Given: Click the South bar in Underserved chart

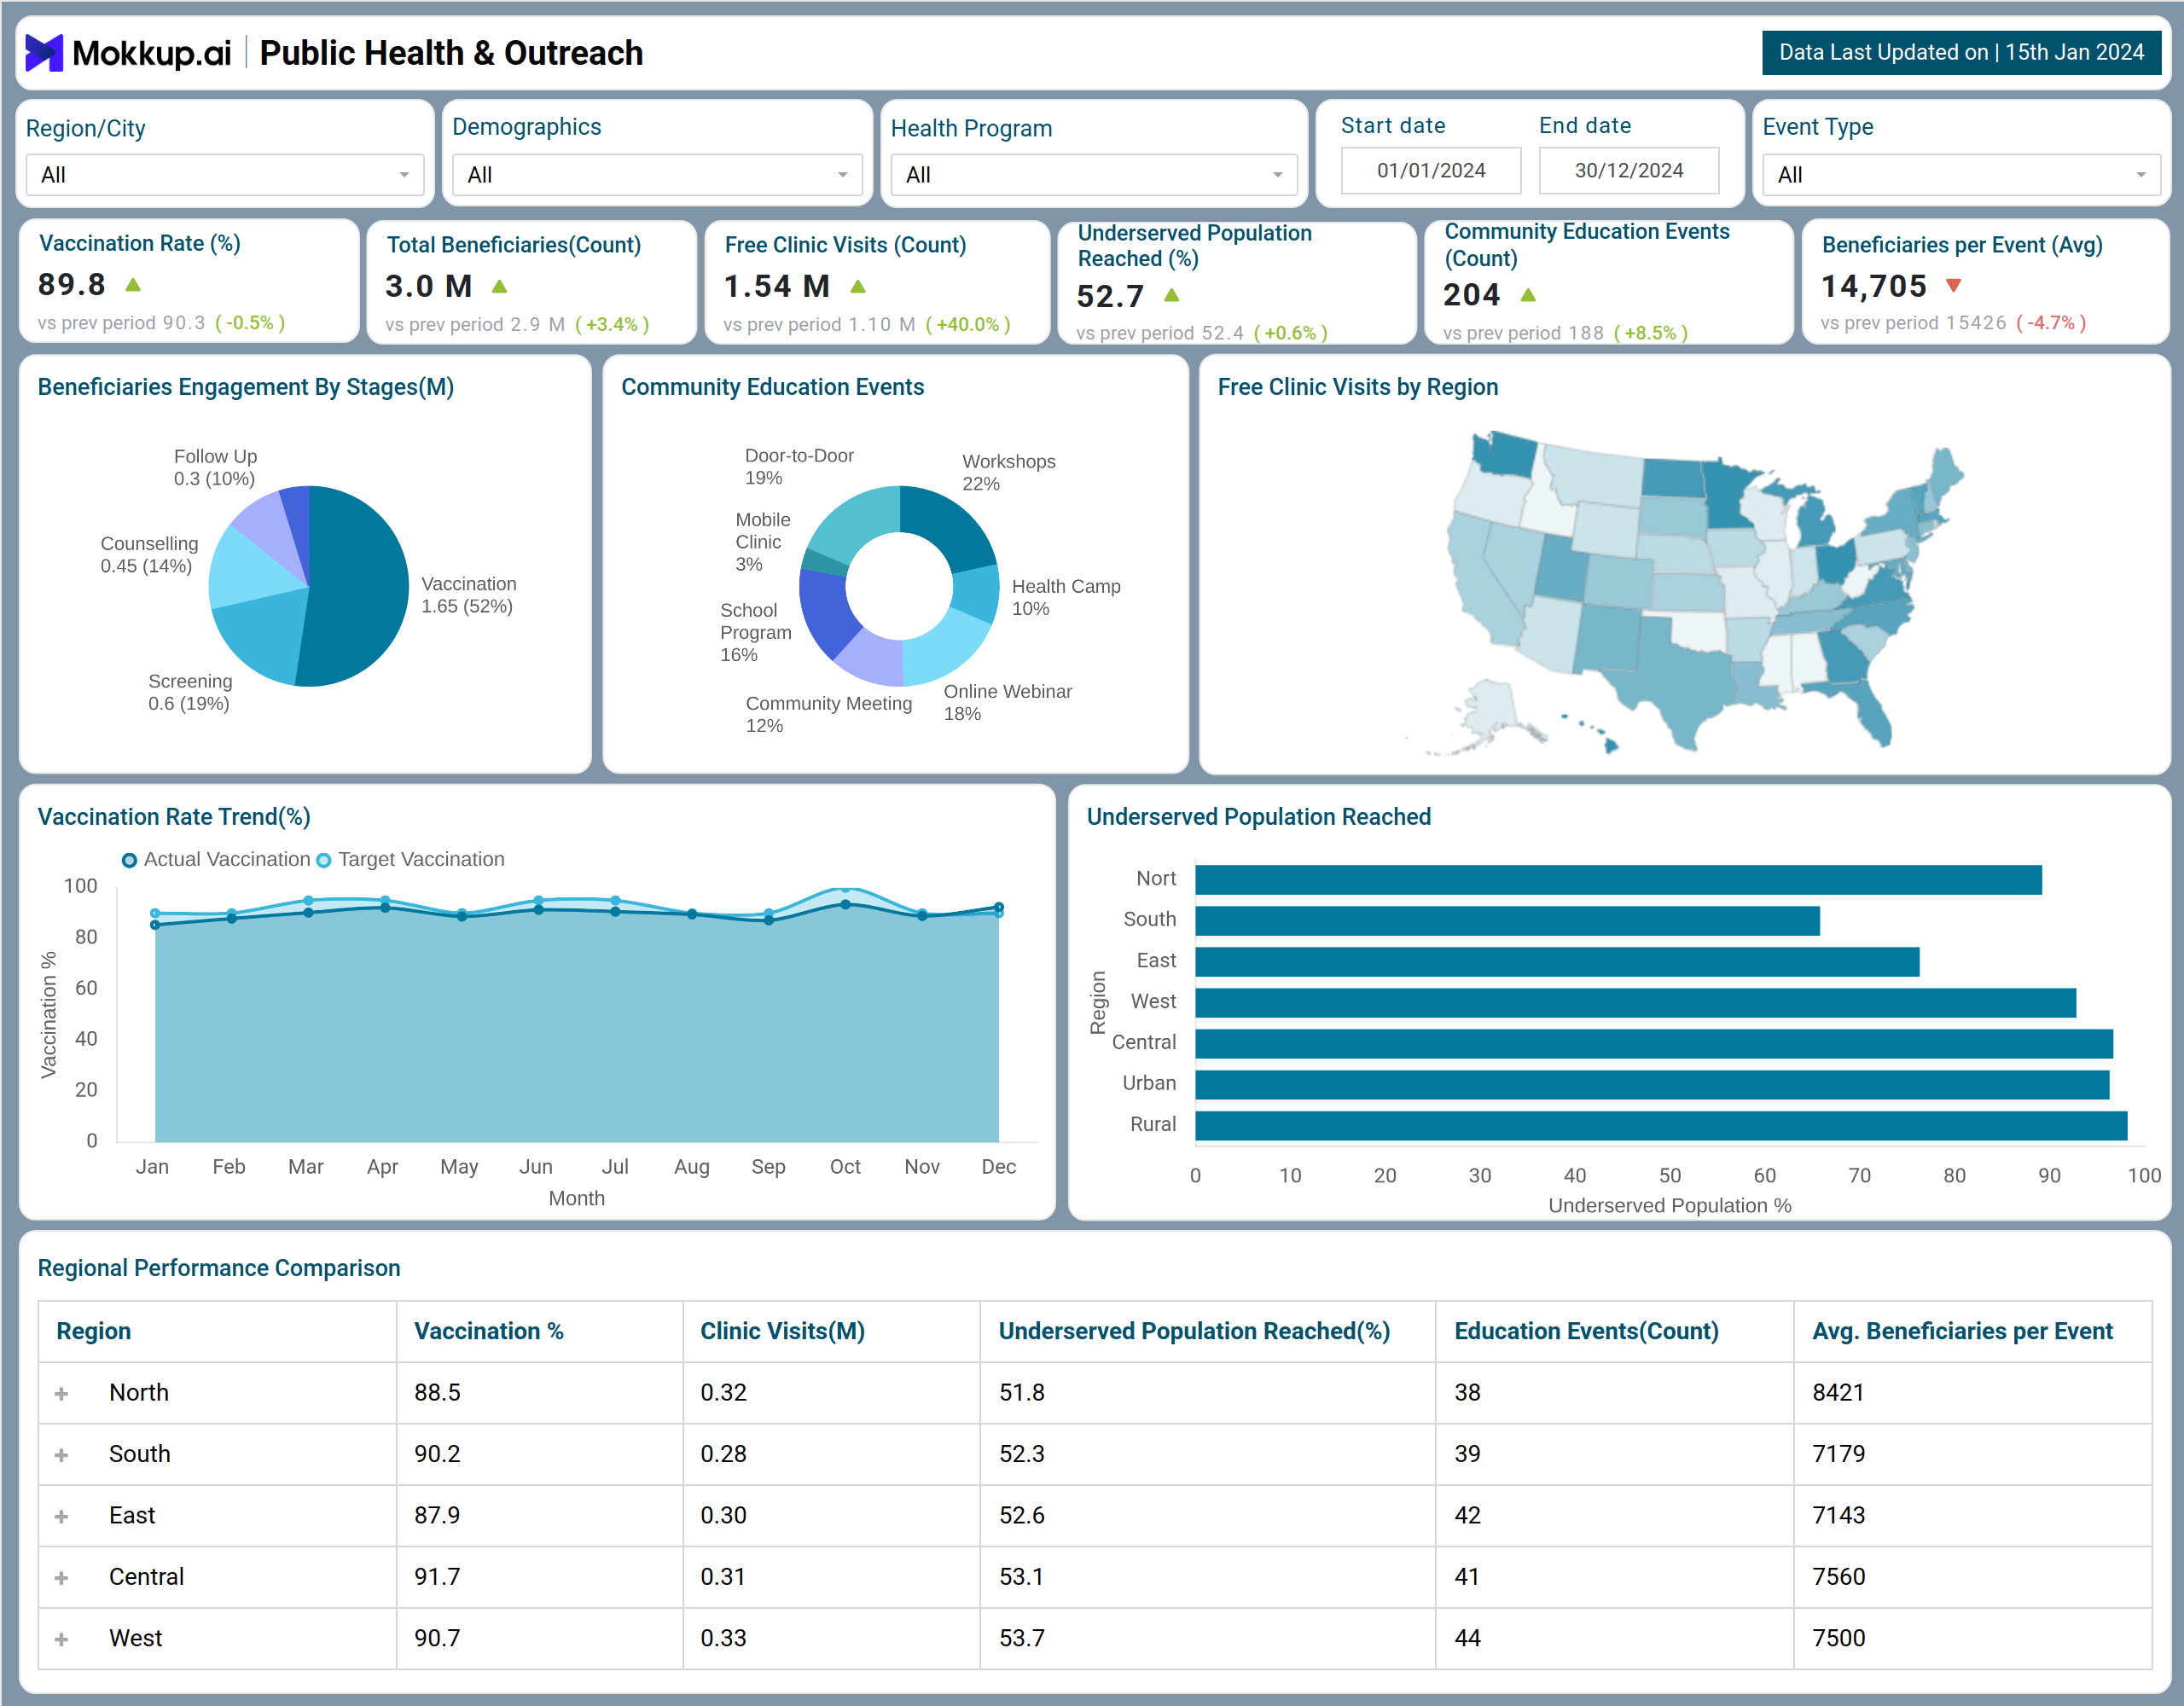Looking at the screenshot, I should tap(1507, 921).
